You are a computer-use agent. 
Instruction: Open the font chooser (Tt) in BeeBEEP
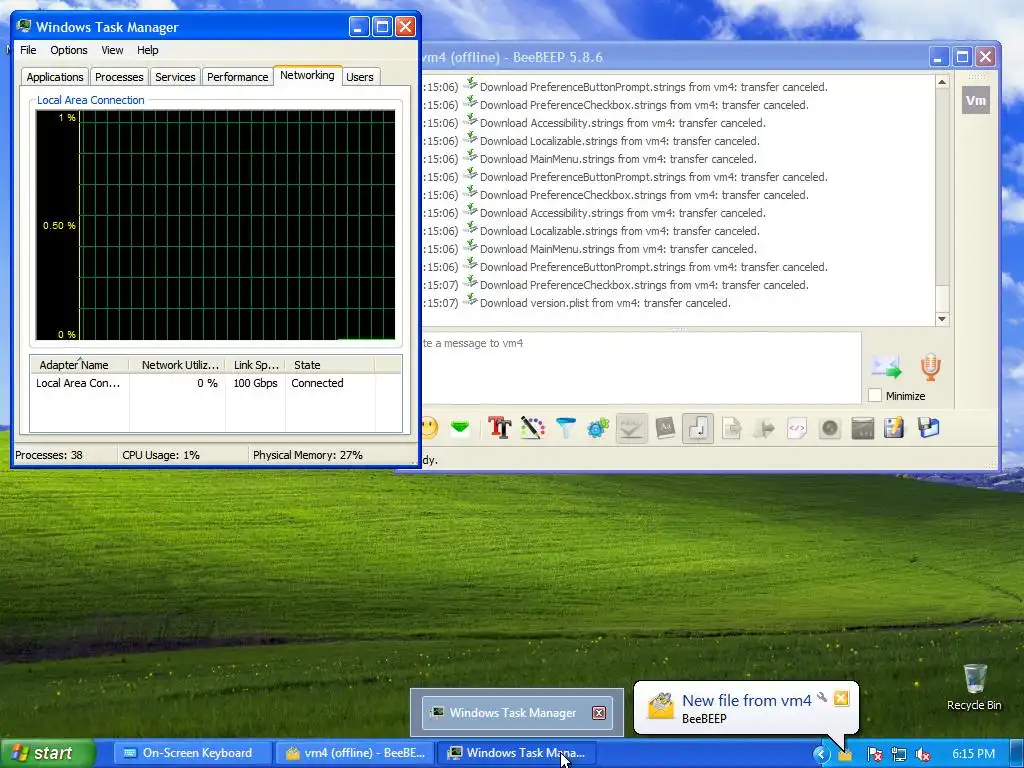tap(500, 428)
